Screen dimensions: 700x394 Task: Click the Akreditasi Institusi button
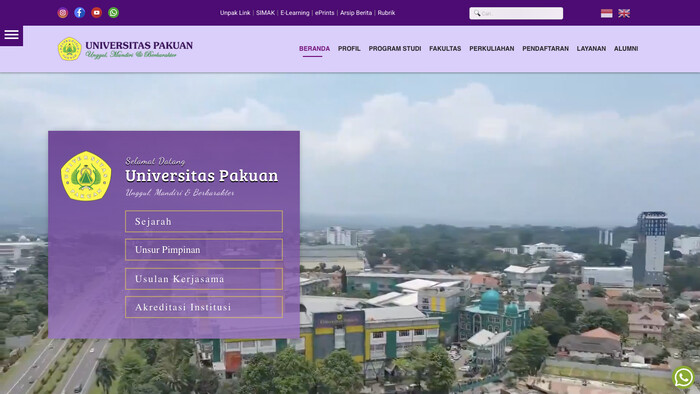204,307
